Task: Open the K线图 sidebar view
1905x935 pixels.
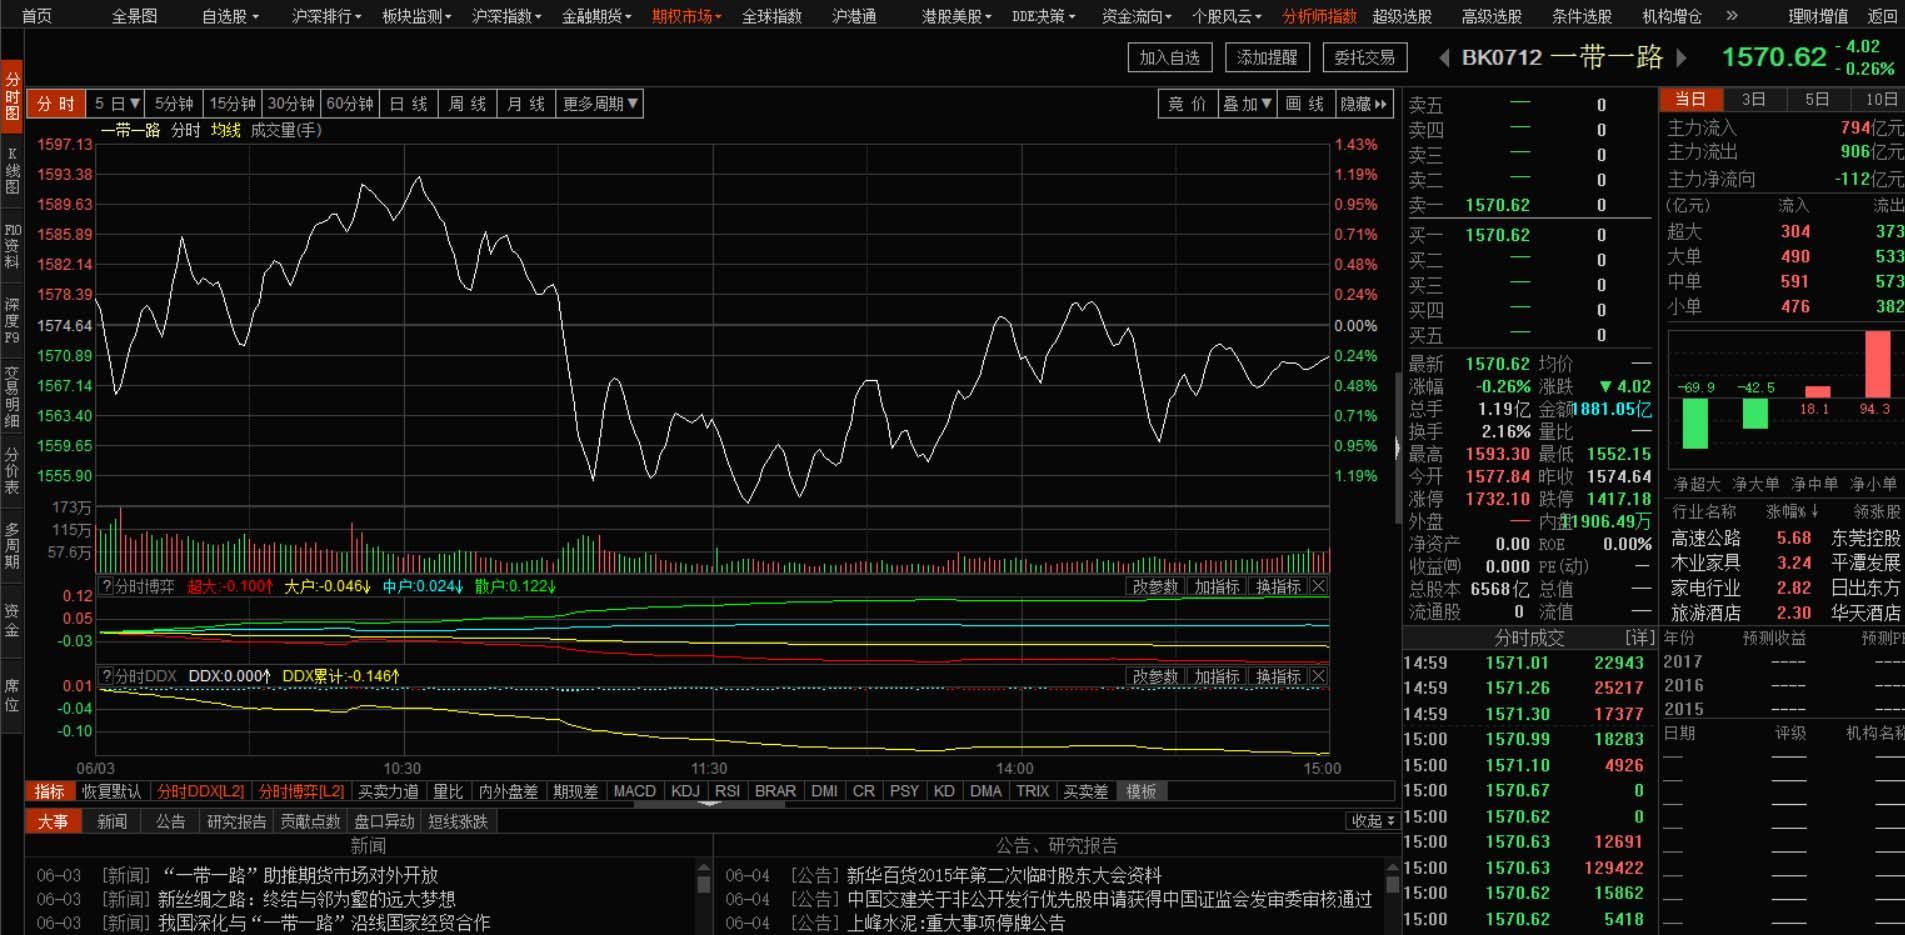Action: click(12, 171)
